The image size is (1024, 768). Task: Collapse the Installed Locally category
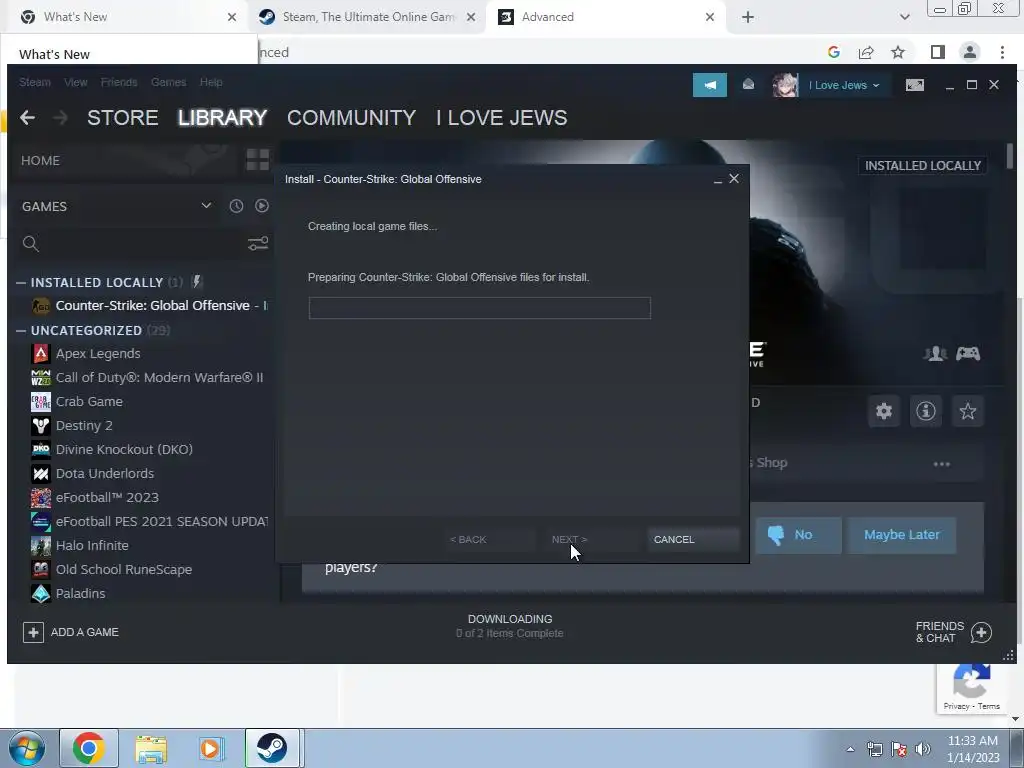(21, 282)
